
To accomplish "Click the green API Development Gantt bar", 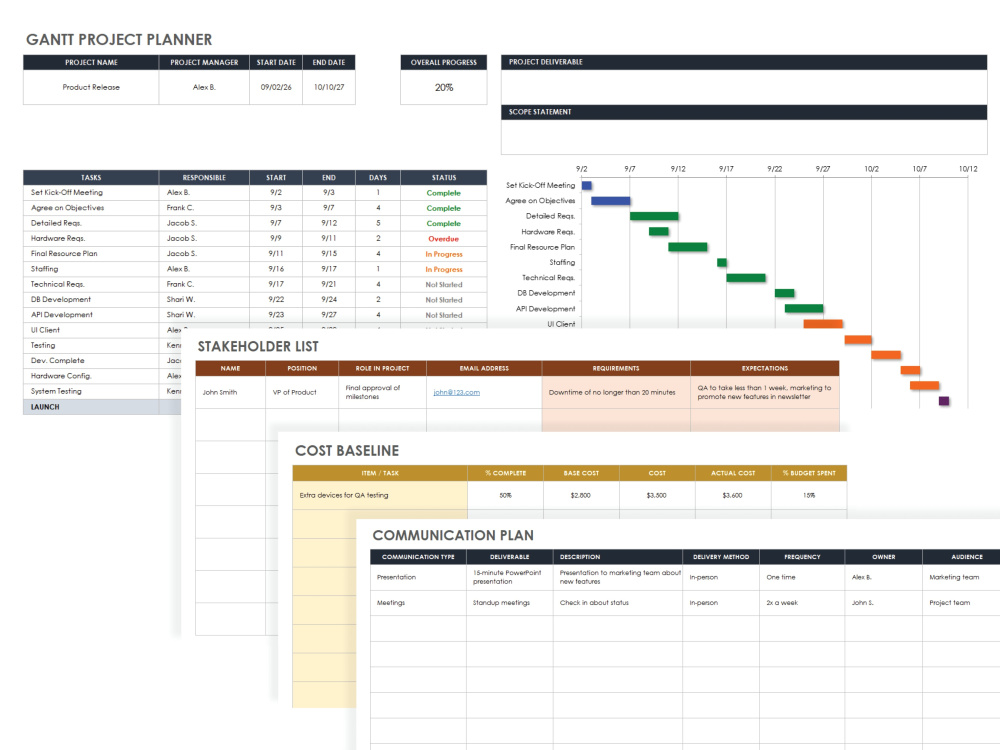I will click(x=804, y=309).
